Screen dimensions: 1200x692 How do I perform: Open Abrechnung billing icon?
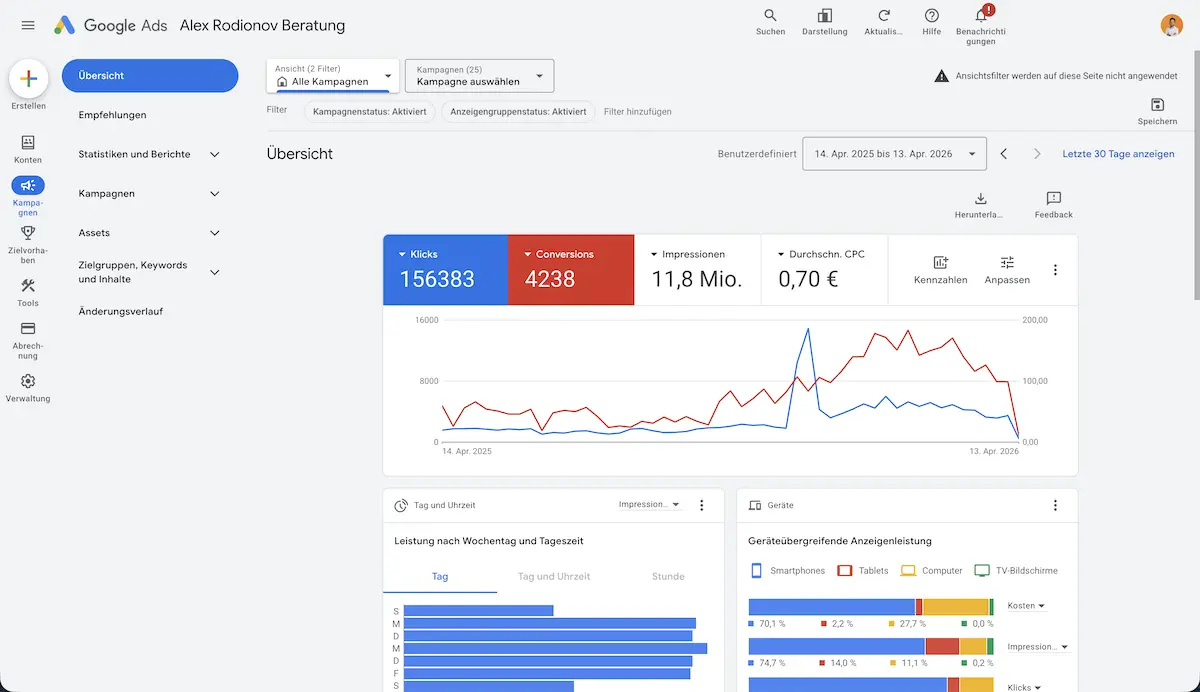click(x=28, y=329)
